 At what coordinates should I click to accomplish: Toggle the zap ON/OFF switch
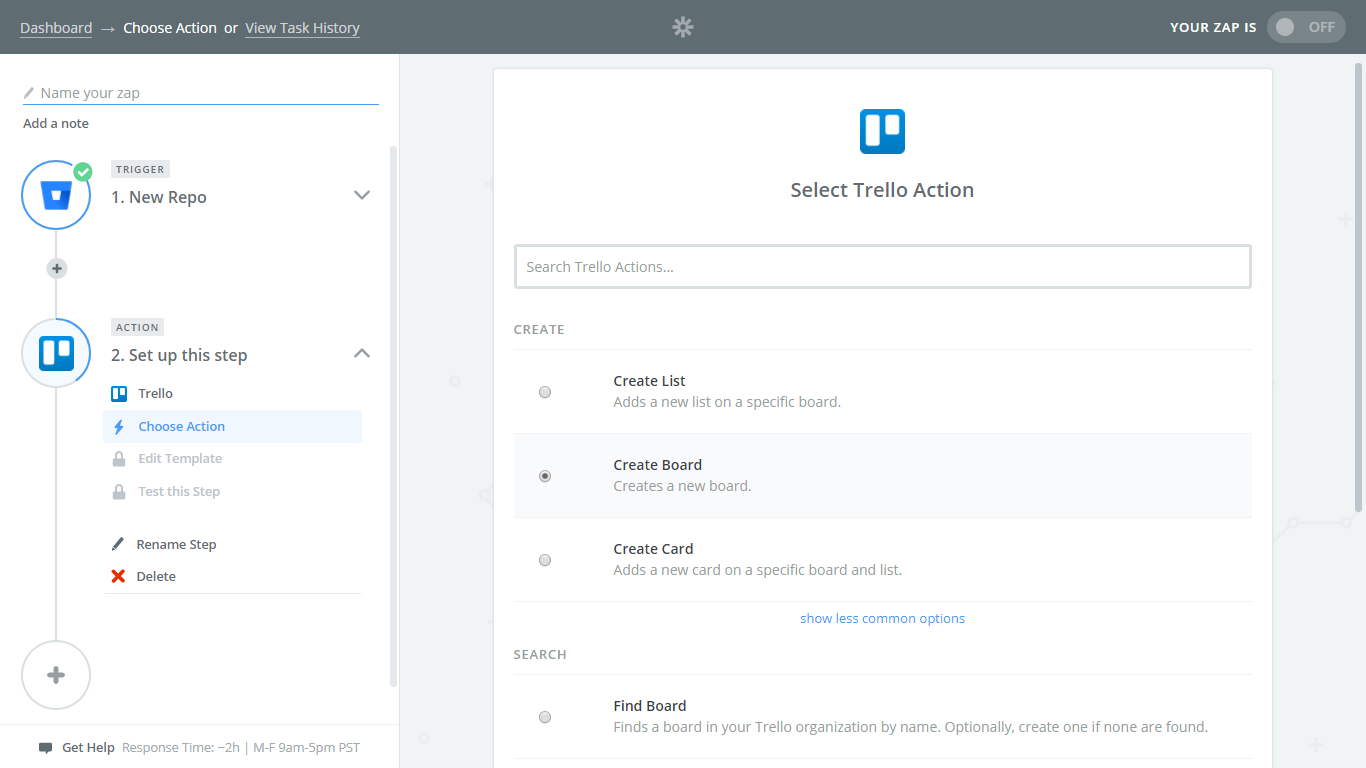coord(1306,27)
